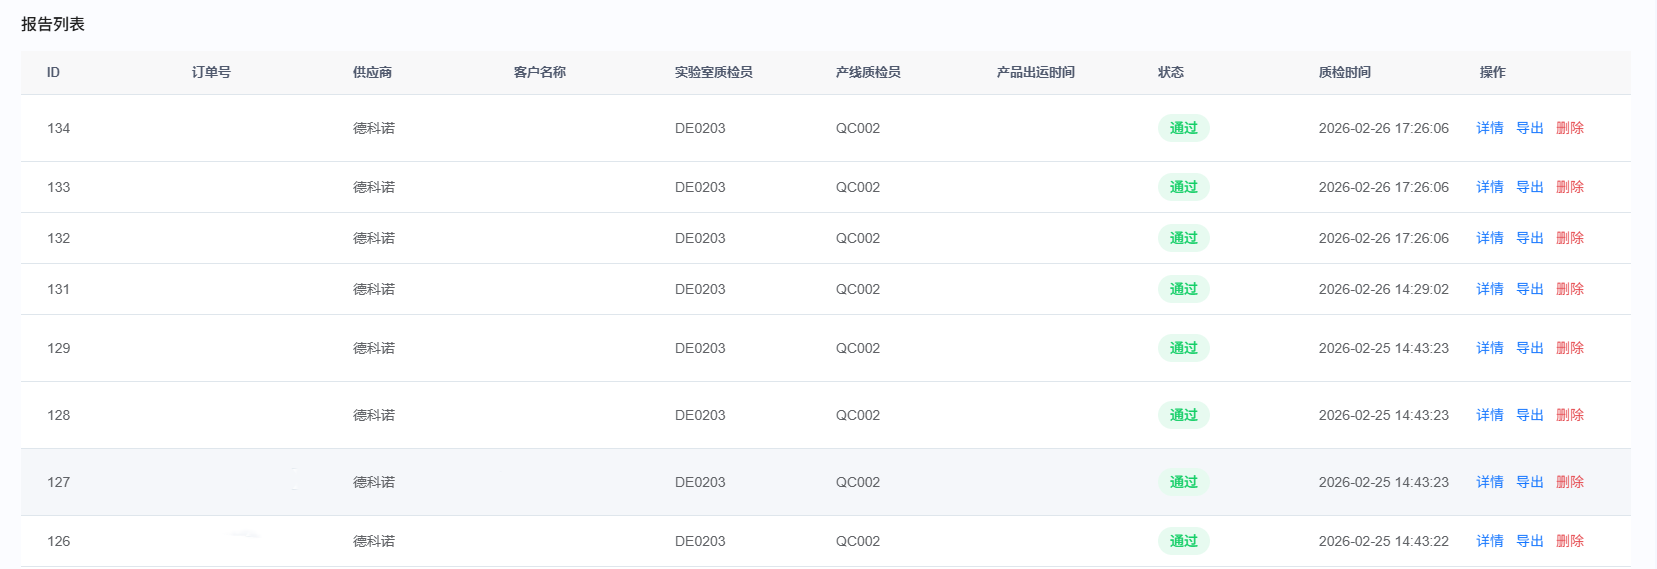Click 删除 on report ID 131
The width and height of the screenshot is (1657, 569).
pyautogui.click(x=1569, y=289)
